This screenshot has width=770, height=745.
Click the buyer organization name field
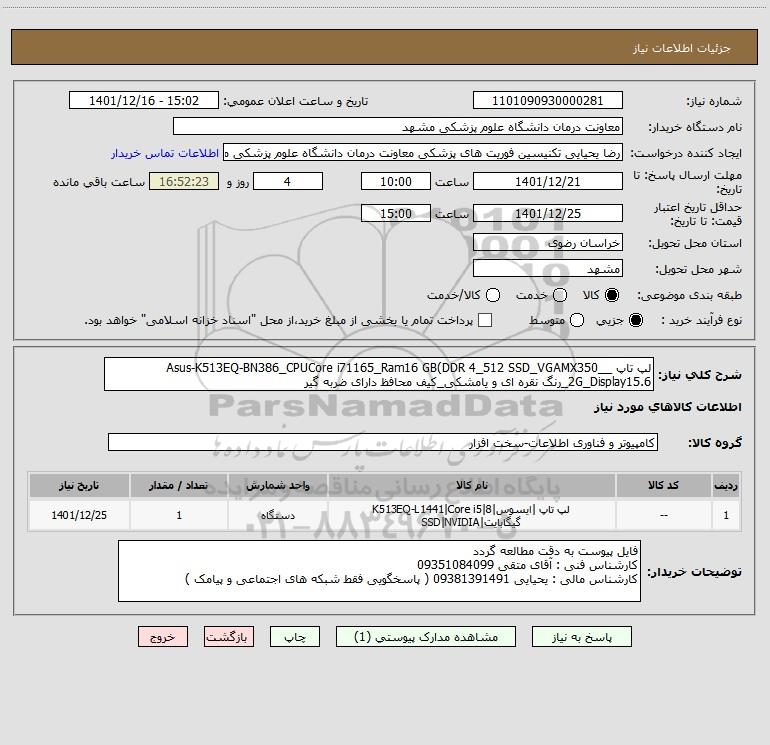coord(398,127)
